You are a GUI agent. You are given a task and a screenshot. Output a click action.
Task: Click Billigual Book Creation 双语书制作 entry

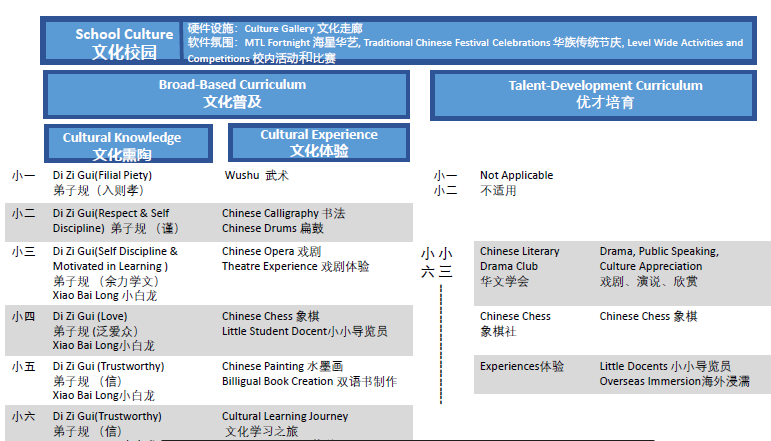point(309,382)
